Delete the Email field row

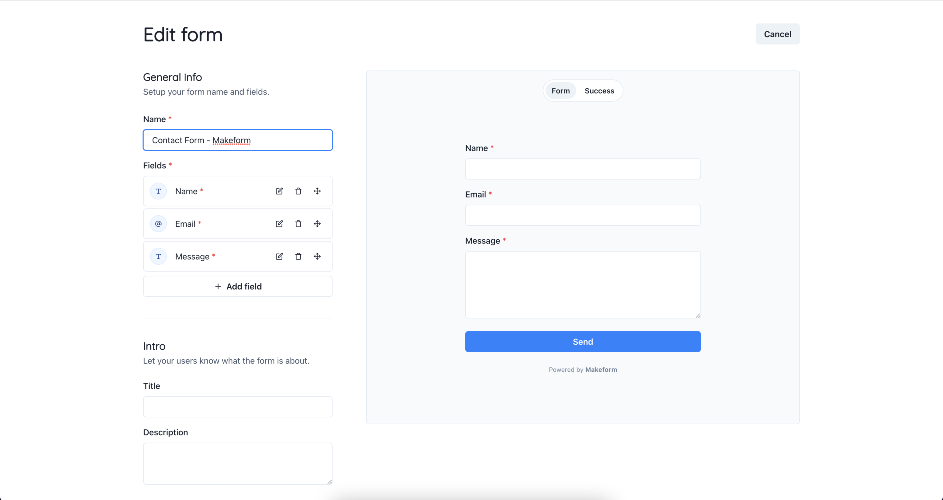pos(298,224)
